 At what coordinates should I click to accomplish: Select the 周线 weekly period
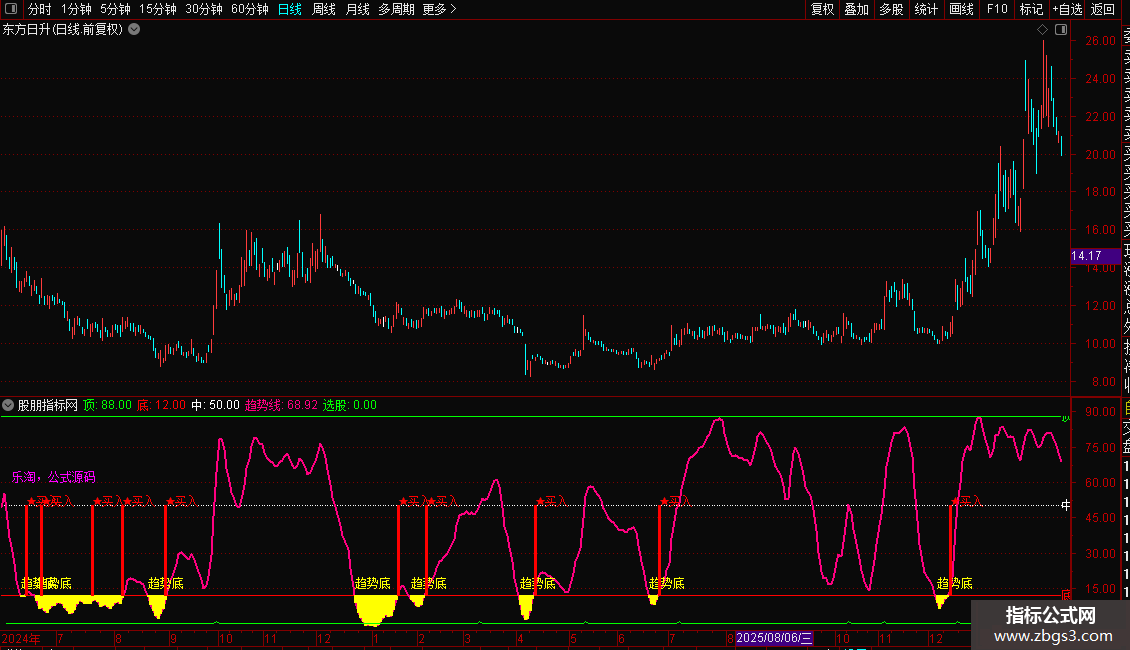(x=324, y=9)
